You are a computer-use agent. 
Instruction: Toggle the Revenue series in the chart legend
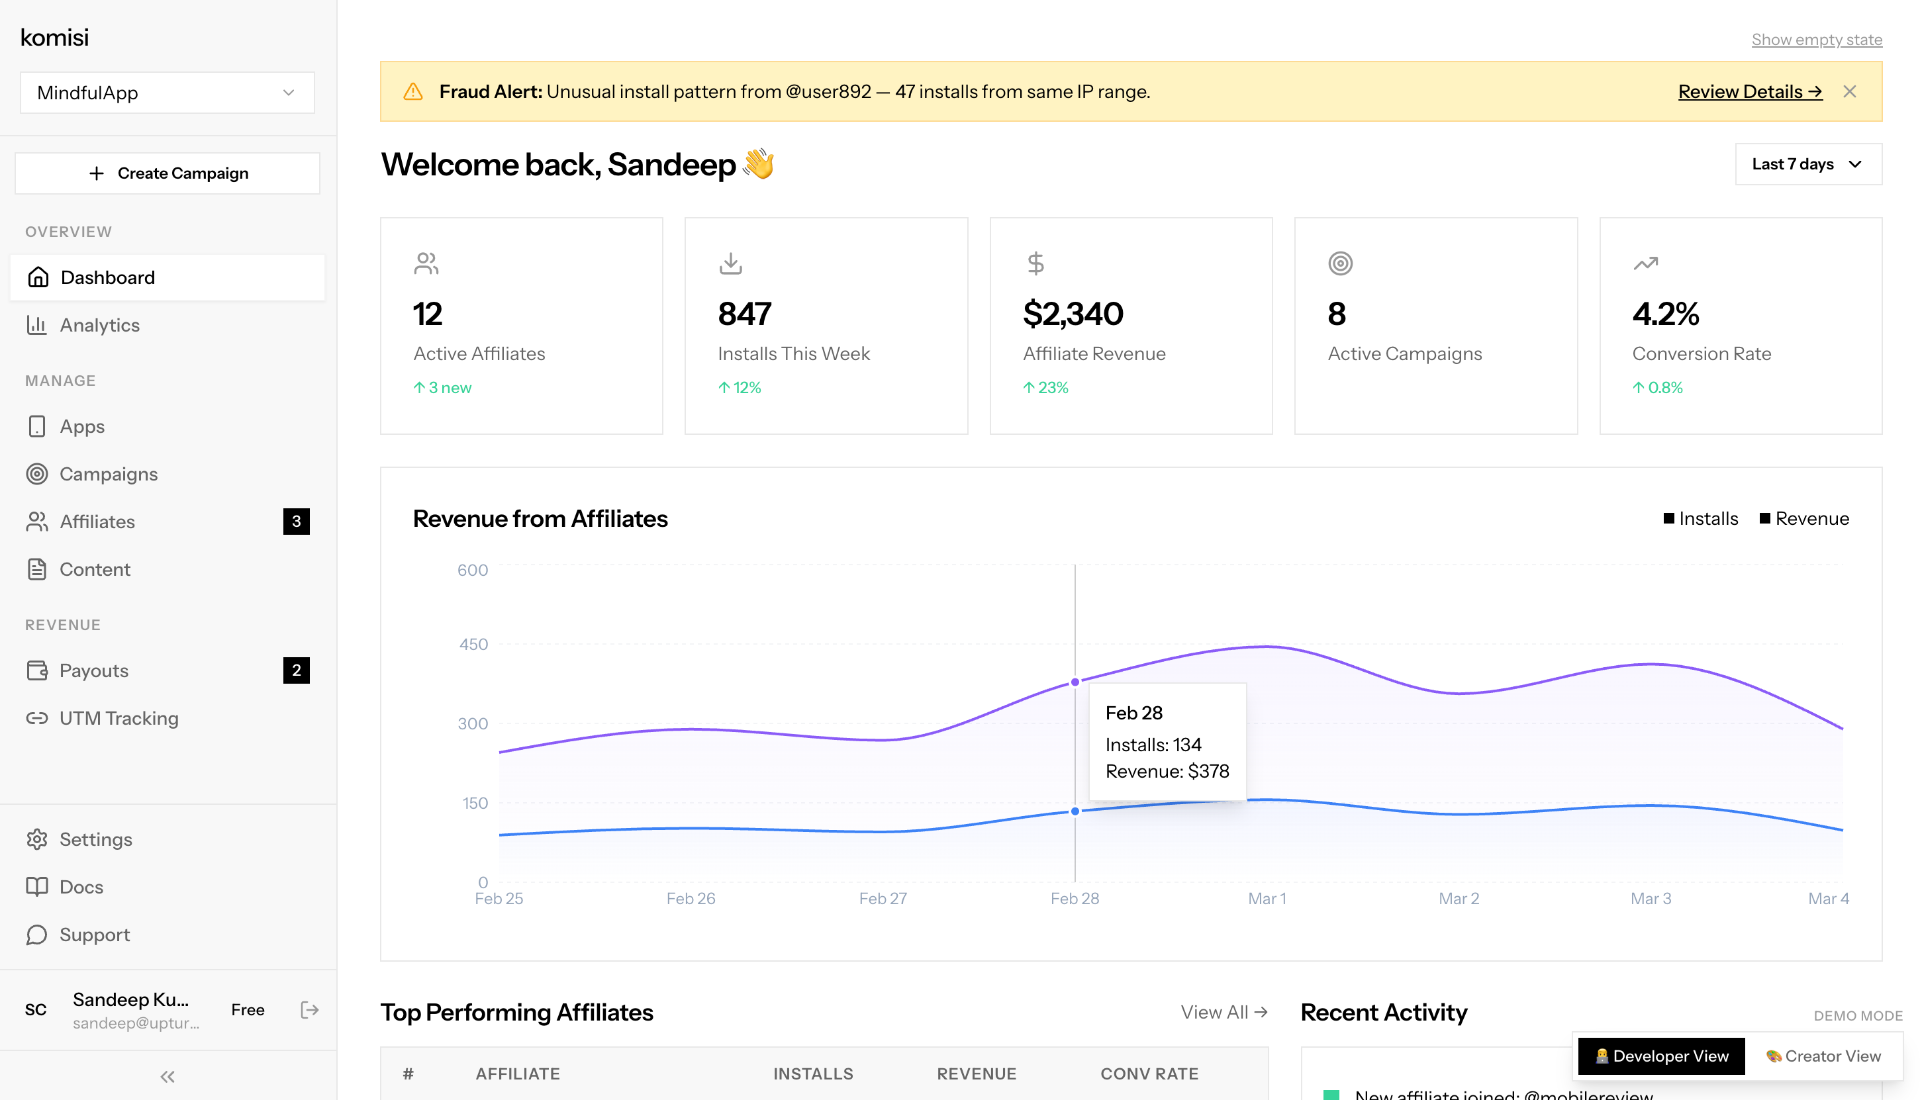(x=1804, y=518)
